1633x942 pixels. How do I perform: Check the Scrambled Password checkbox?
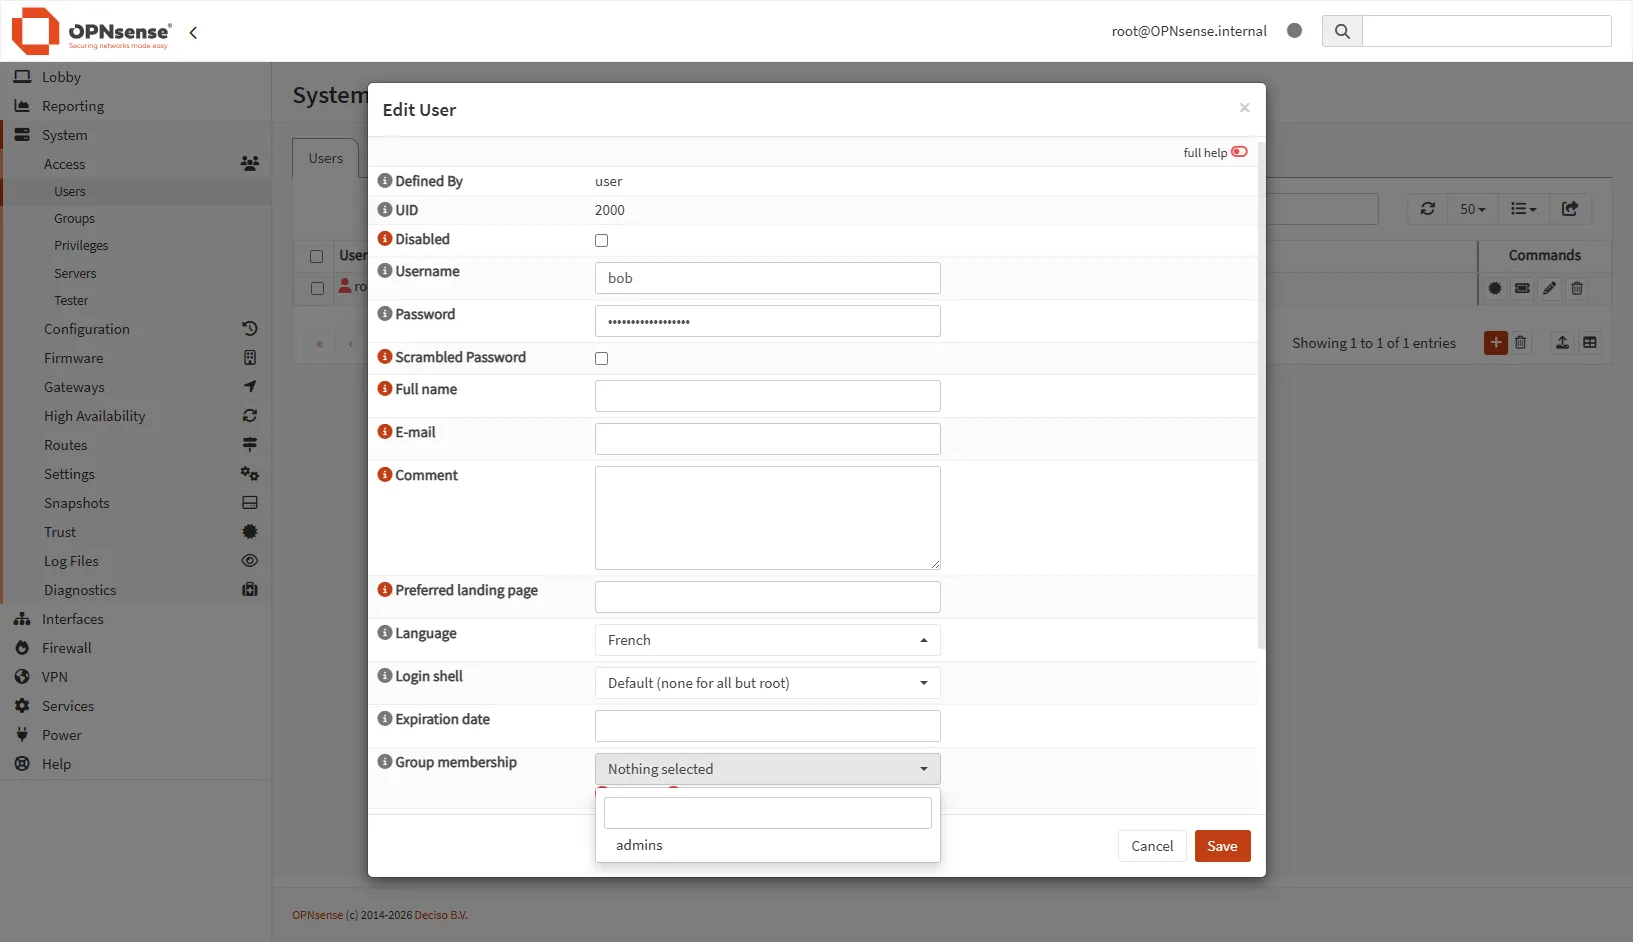click(x=601, y=358)
